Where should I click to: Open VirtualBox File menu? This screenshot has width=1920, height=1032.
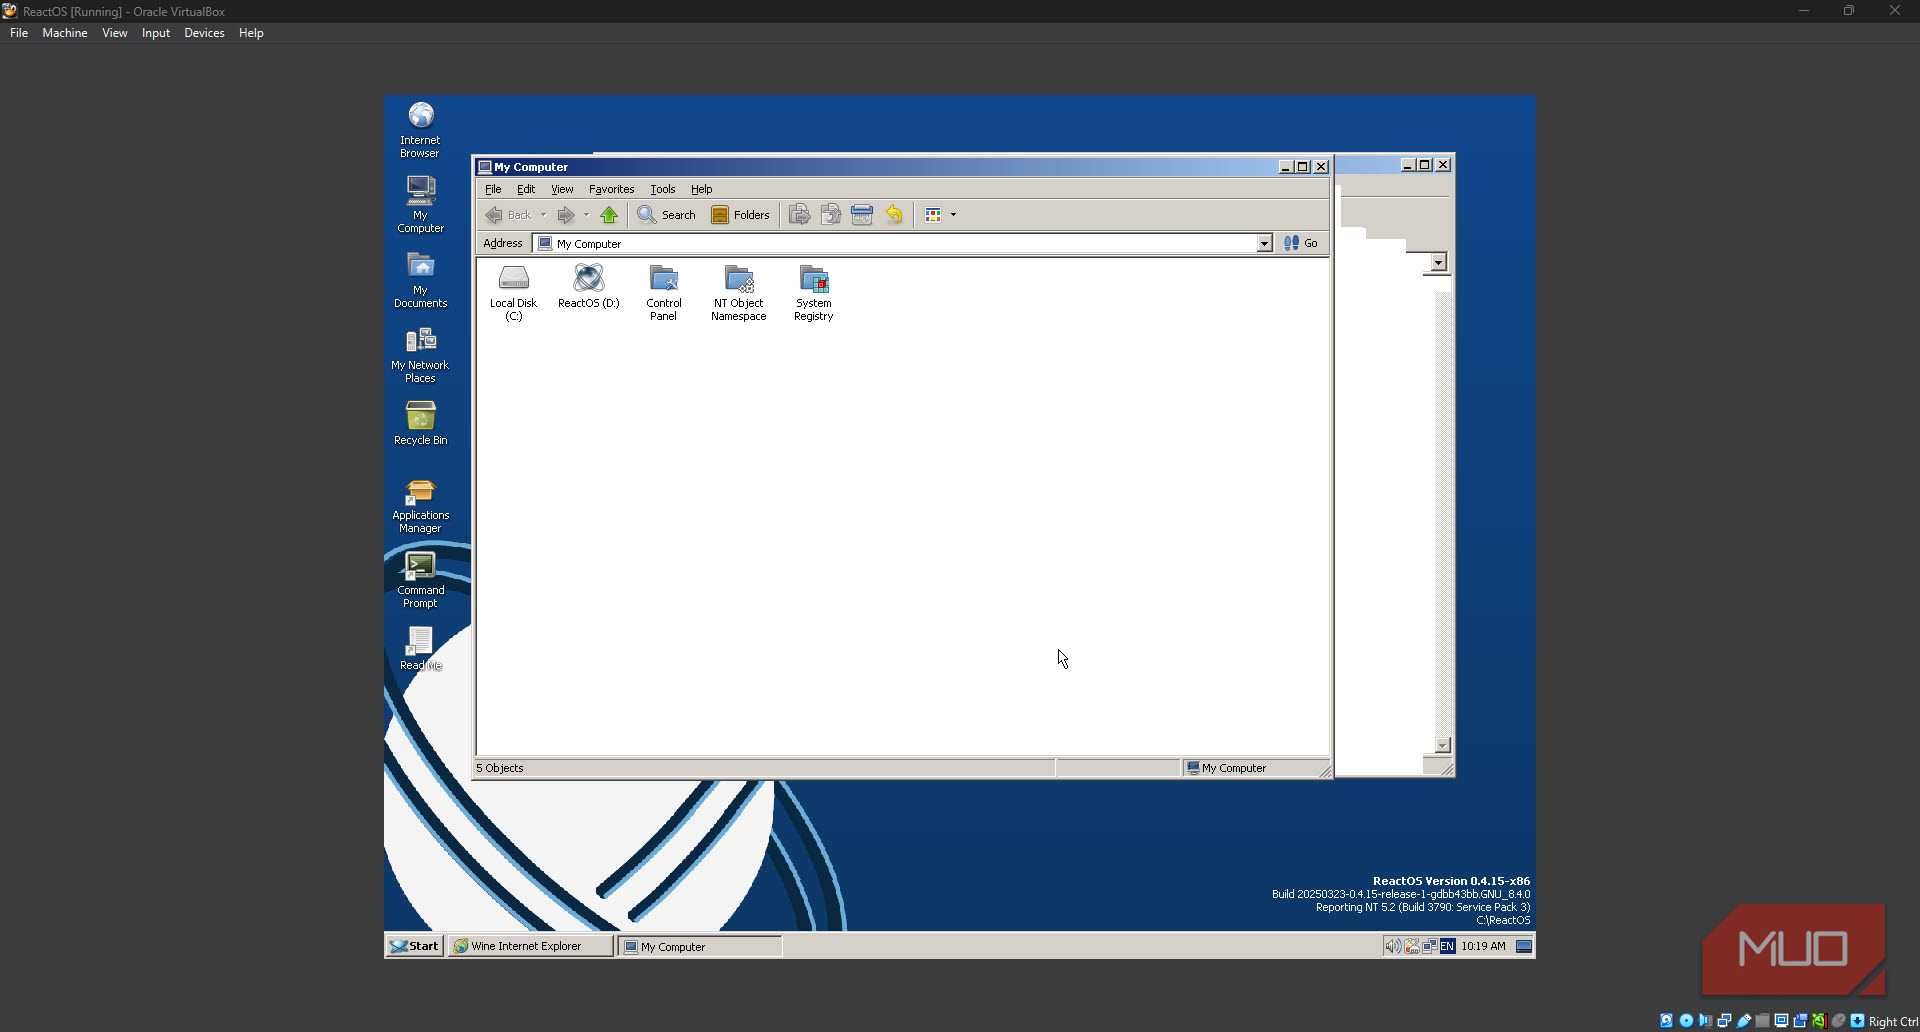(19, 33)
